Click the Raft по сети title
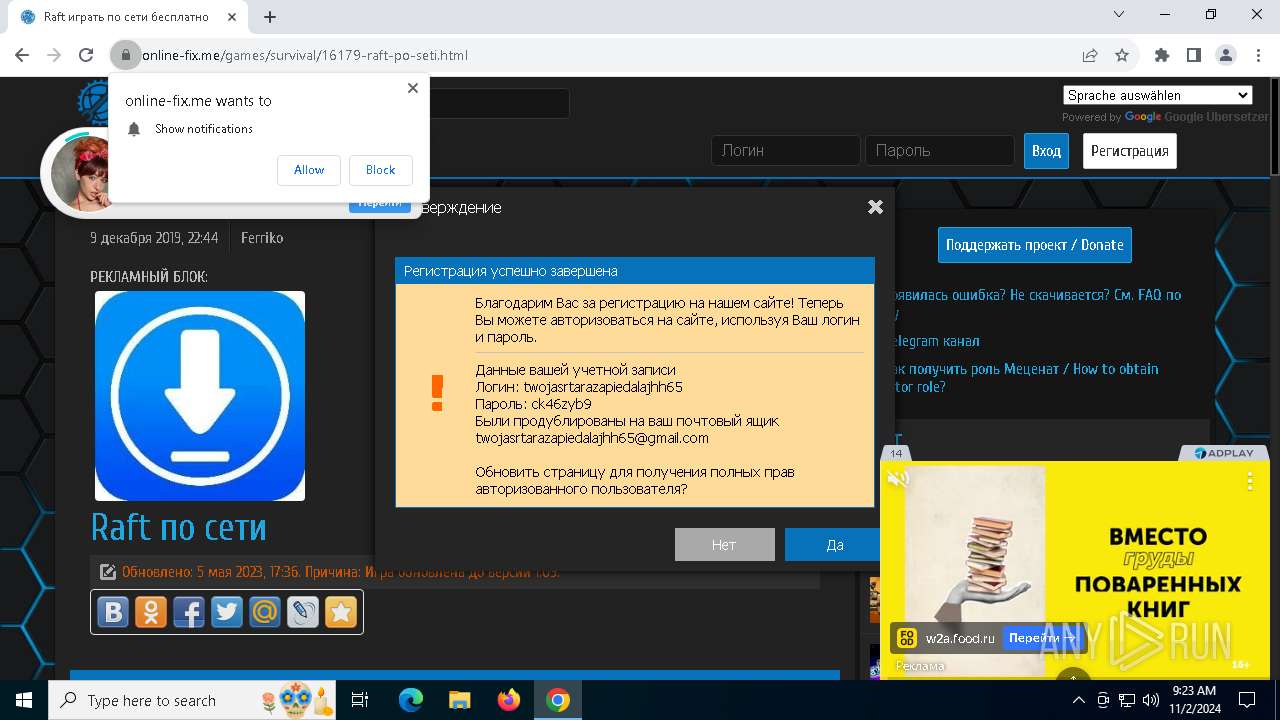The image size is (1280, 720). tap(179, 527)
